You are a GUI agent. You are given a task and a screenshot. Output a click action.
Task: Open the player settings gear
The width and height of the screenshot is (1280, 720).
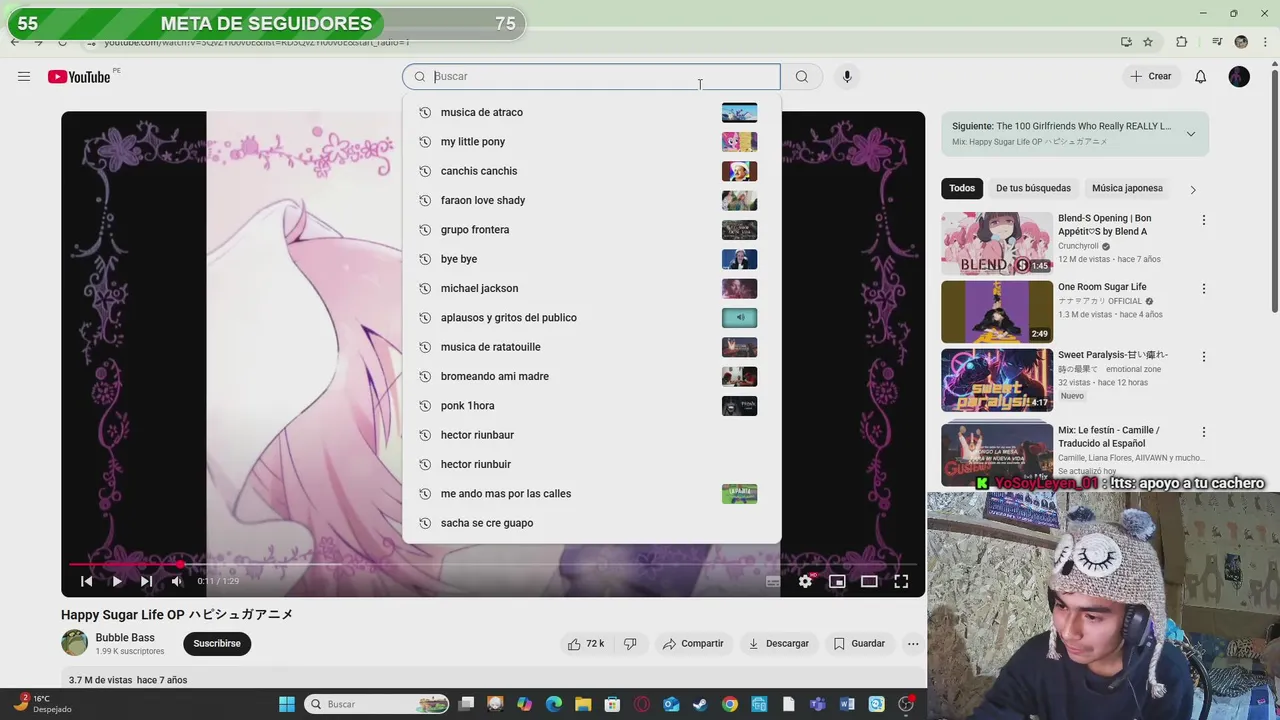[805, 581]
